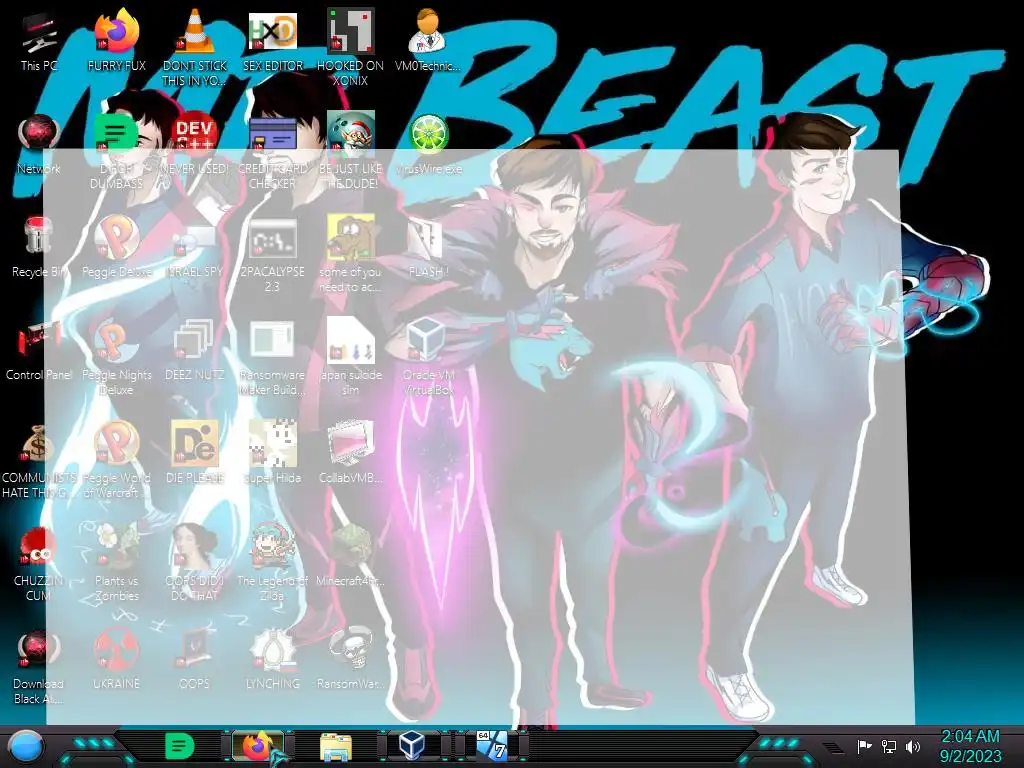1024x768 pixels.
Task: Open the Action Center flag tray icon
Action: 864,746
